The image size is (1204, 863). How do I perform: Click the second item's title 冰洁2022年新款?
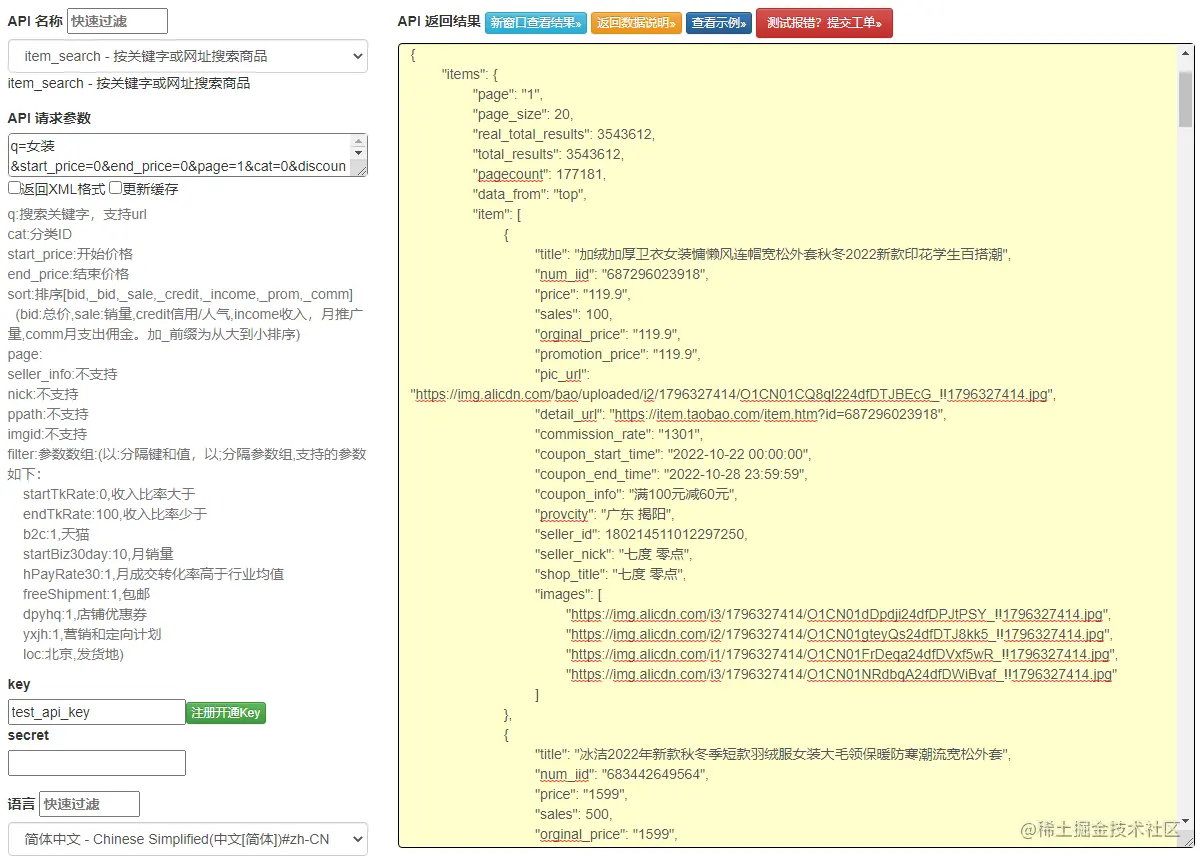coord(774,754)
